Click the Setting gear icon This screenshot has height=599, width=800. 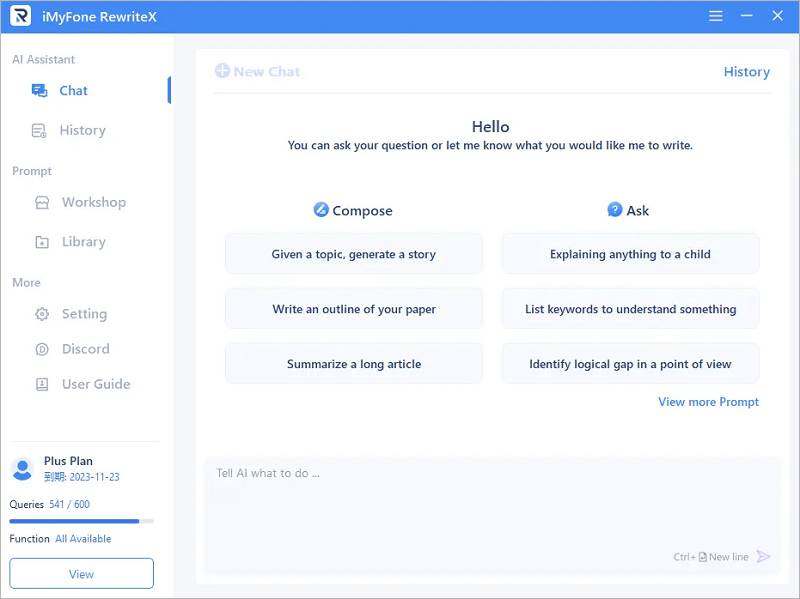pos(42,314)
